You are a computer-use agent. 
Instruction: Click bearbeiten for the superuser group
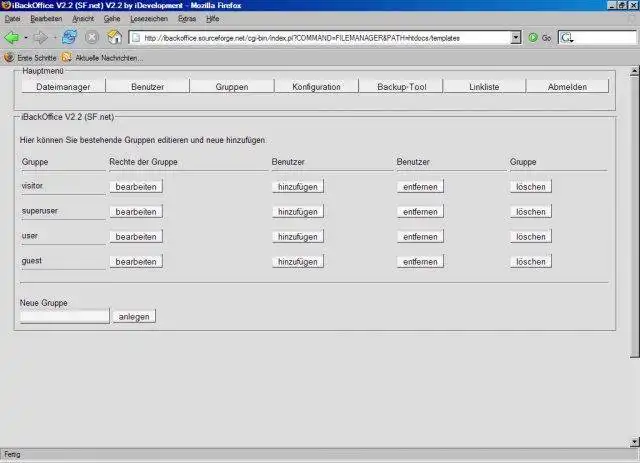point(136,211)
